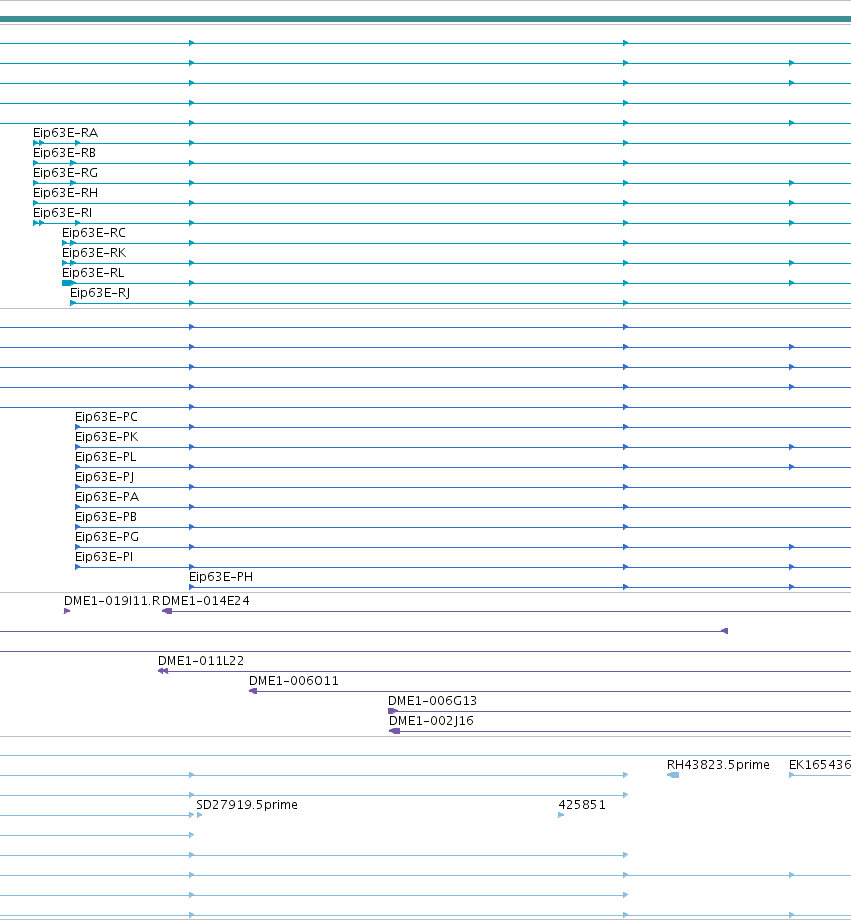Select the Eip63E-PL protein label
Screen dimensions: 851x920
point(106,457)
